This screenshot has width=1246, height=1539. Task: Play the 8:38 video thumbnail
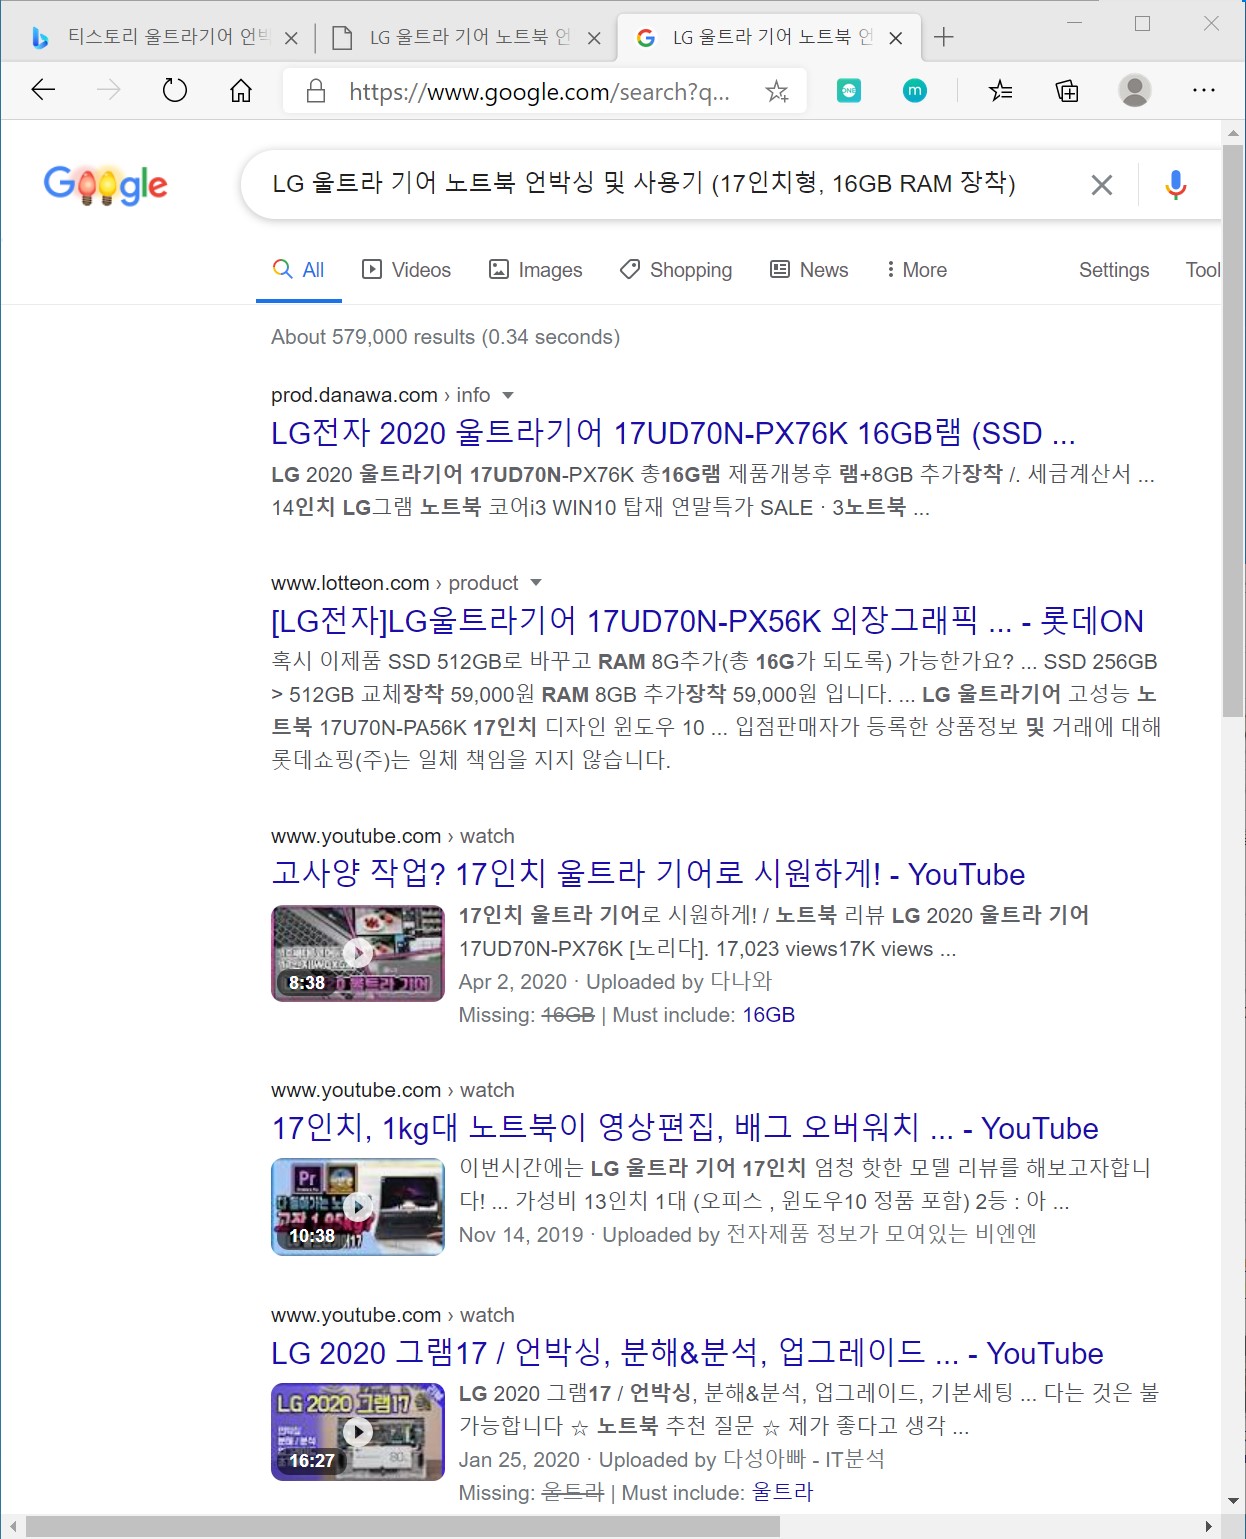point(358,953)
